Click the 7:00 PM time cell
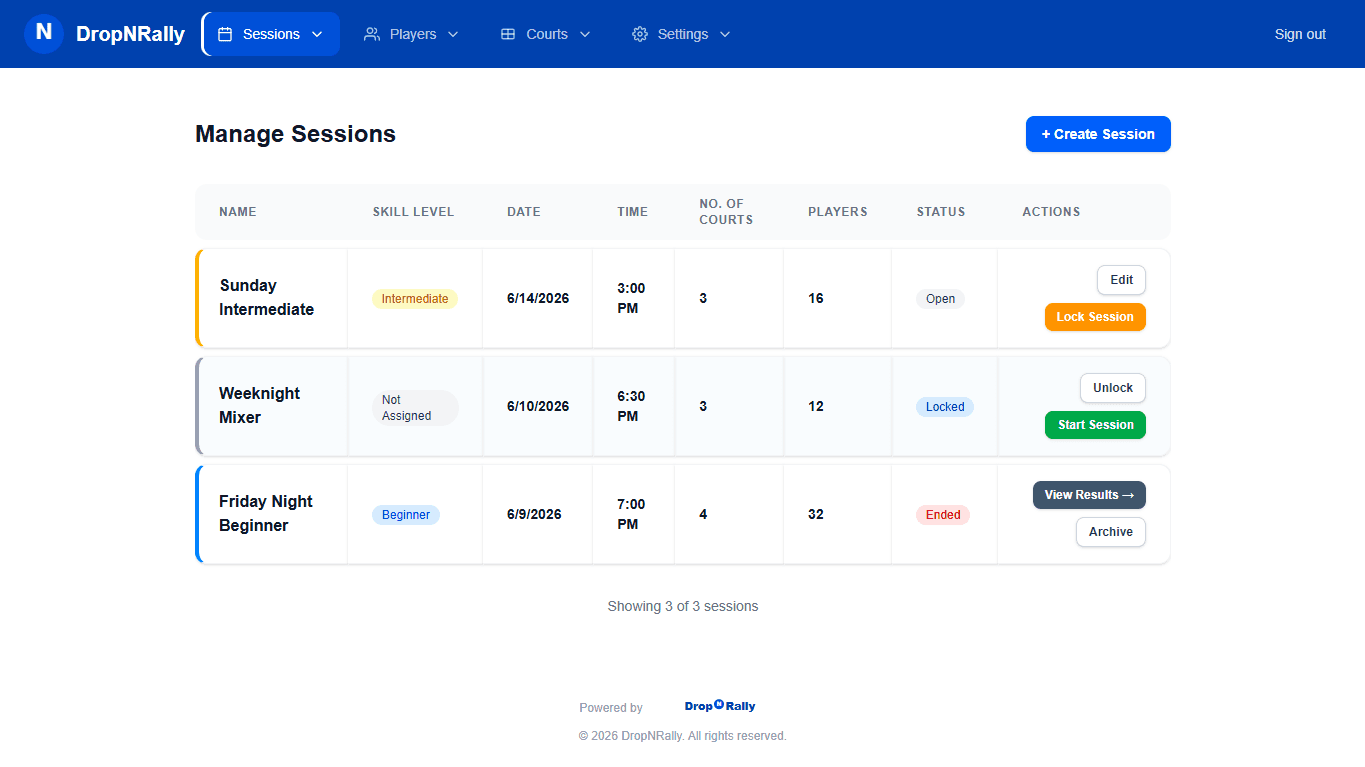The height and width of the screenshot is (767, 1365). point(632,514)
